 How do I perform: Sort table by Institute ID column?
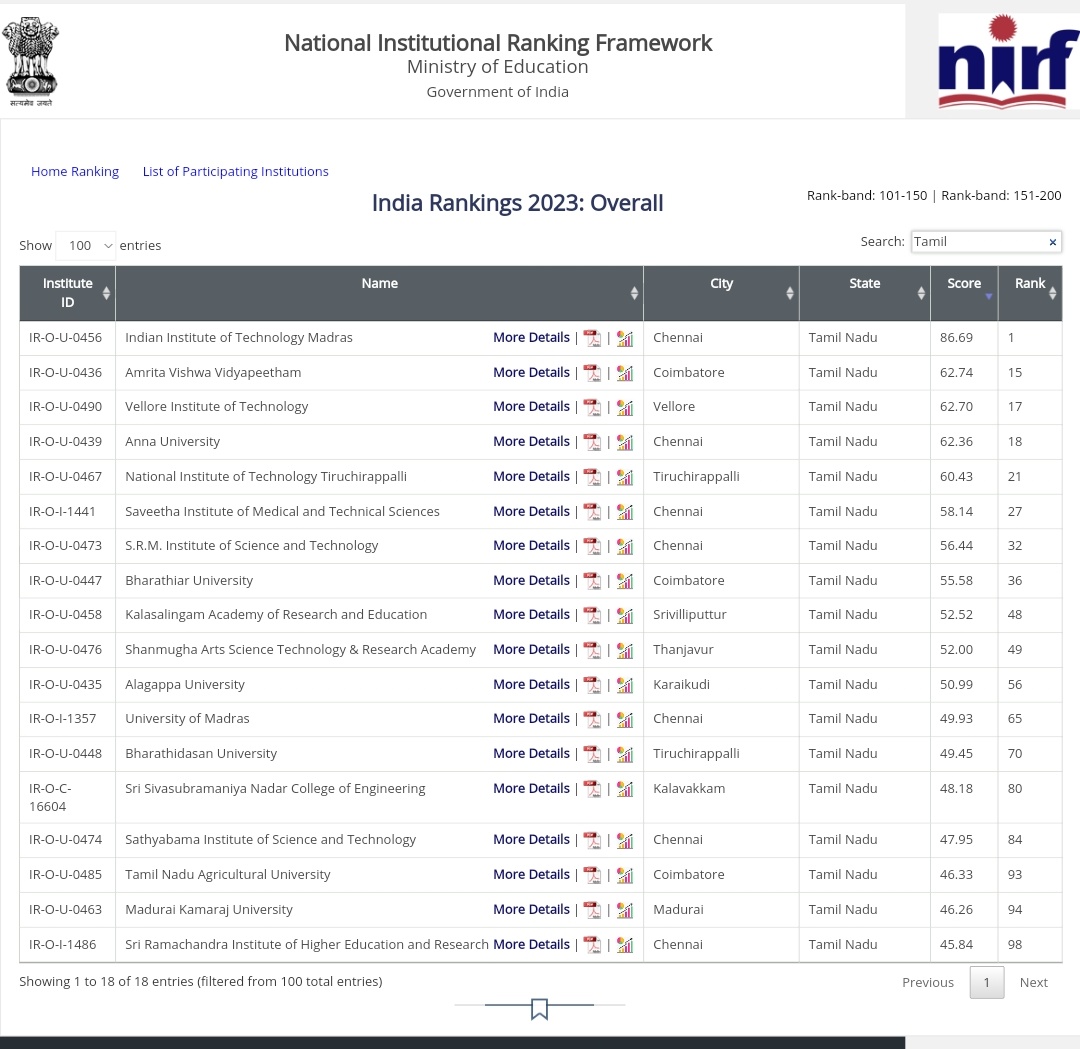(x=68, y=293)
